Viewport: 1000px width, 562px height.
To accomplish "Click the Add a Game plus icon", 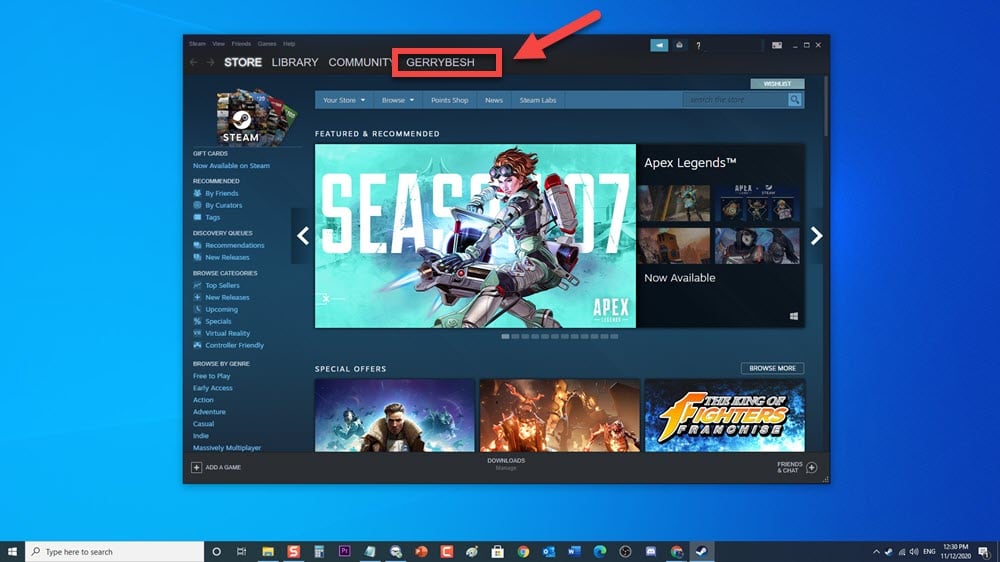I will pyautogui.click(x=196, y=468).
